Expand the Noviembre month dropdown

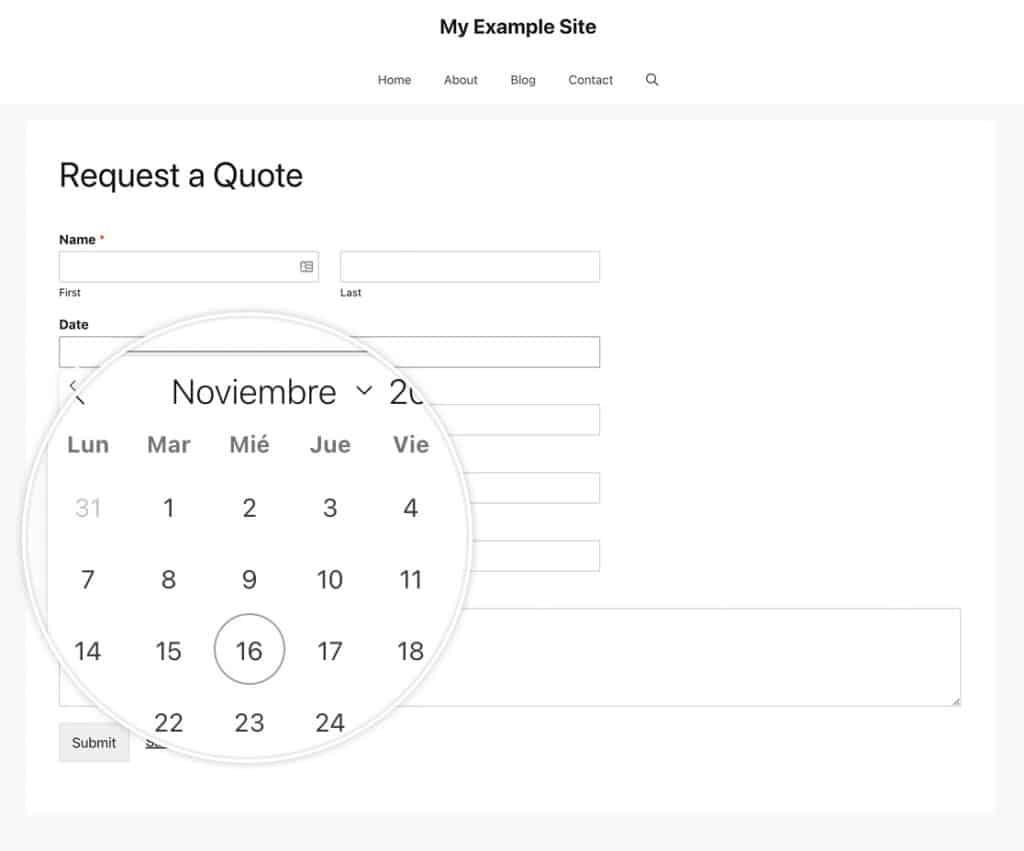click(364, 391)
